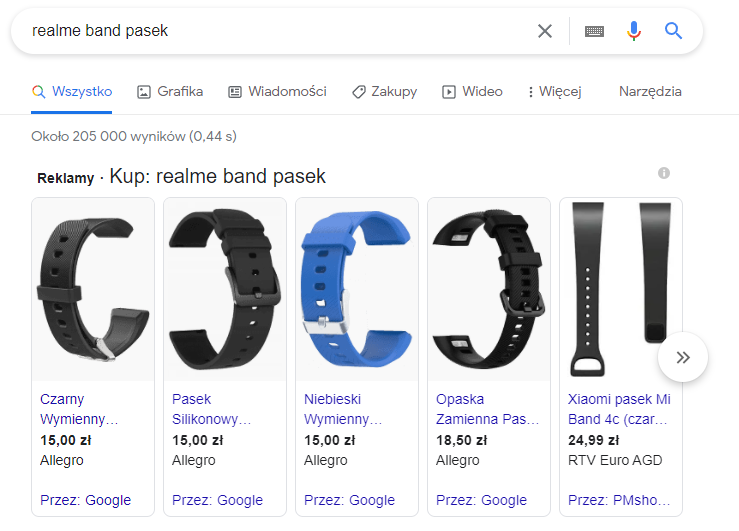Go to the Wideo tab

tap(472, 91)
